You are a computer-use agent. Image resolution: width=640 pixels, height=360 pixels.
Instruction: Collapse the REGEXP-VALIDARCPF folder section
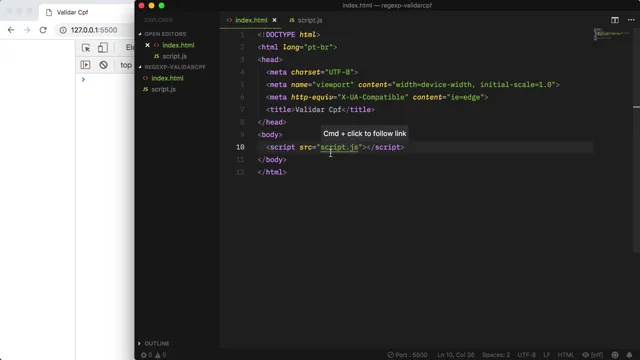pyautogui.click(x=175, y=67)
